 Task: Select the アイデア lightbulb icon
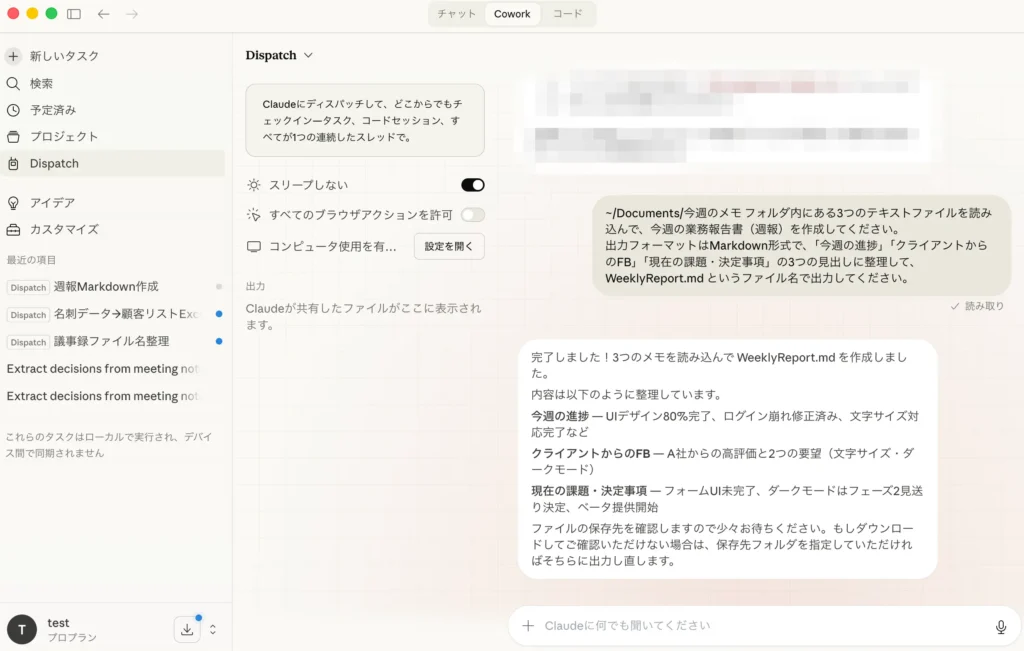[x=13, y=201]
